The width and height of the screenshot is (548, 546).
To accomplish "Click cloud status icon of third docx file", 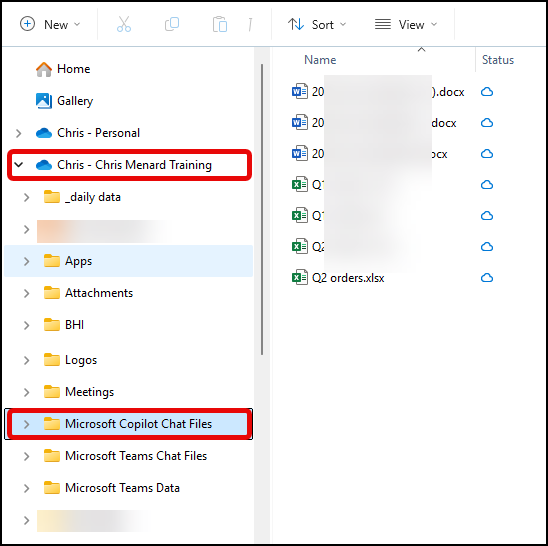I will (487, 153).
